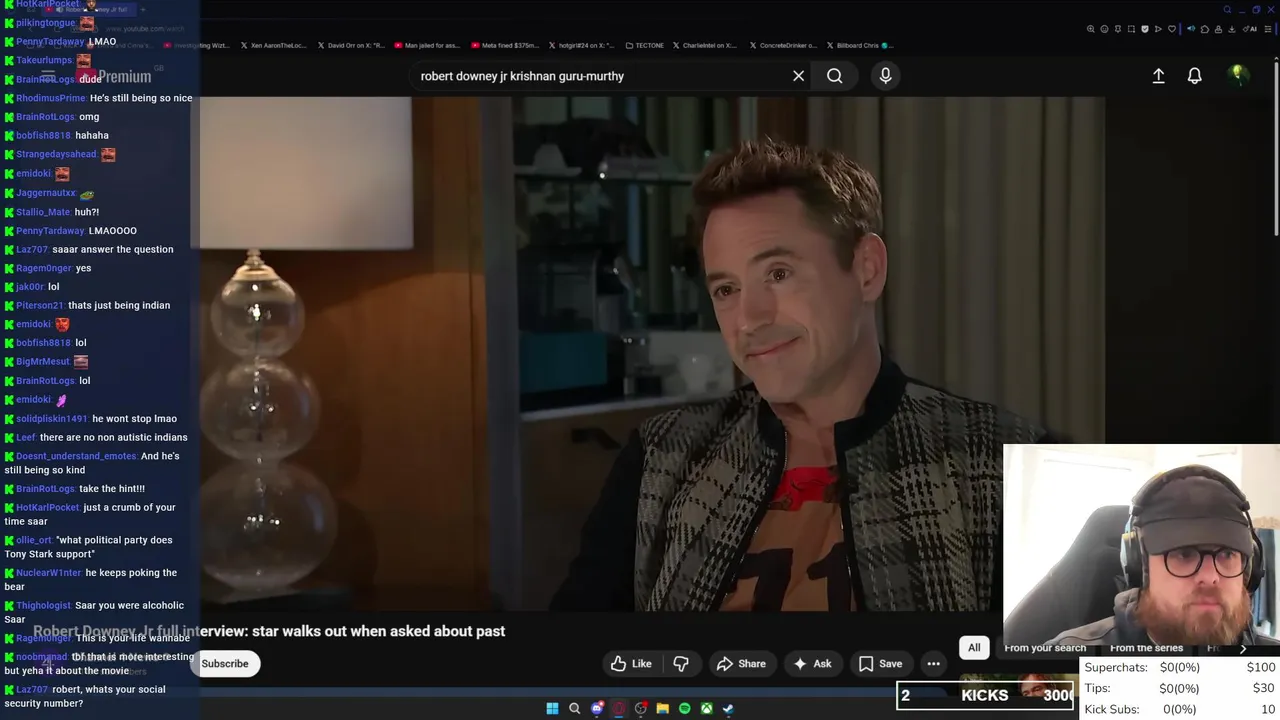
Task: Take a snapshot with the browser capture icon
Action: pyautogui.click(x=1131, y=29)
